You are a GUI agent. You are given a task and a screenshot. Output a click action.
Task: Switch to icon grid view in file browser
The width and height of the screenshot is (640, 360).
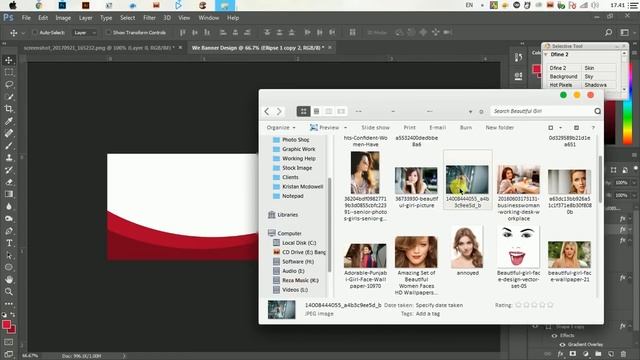[x=303, y=111]
